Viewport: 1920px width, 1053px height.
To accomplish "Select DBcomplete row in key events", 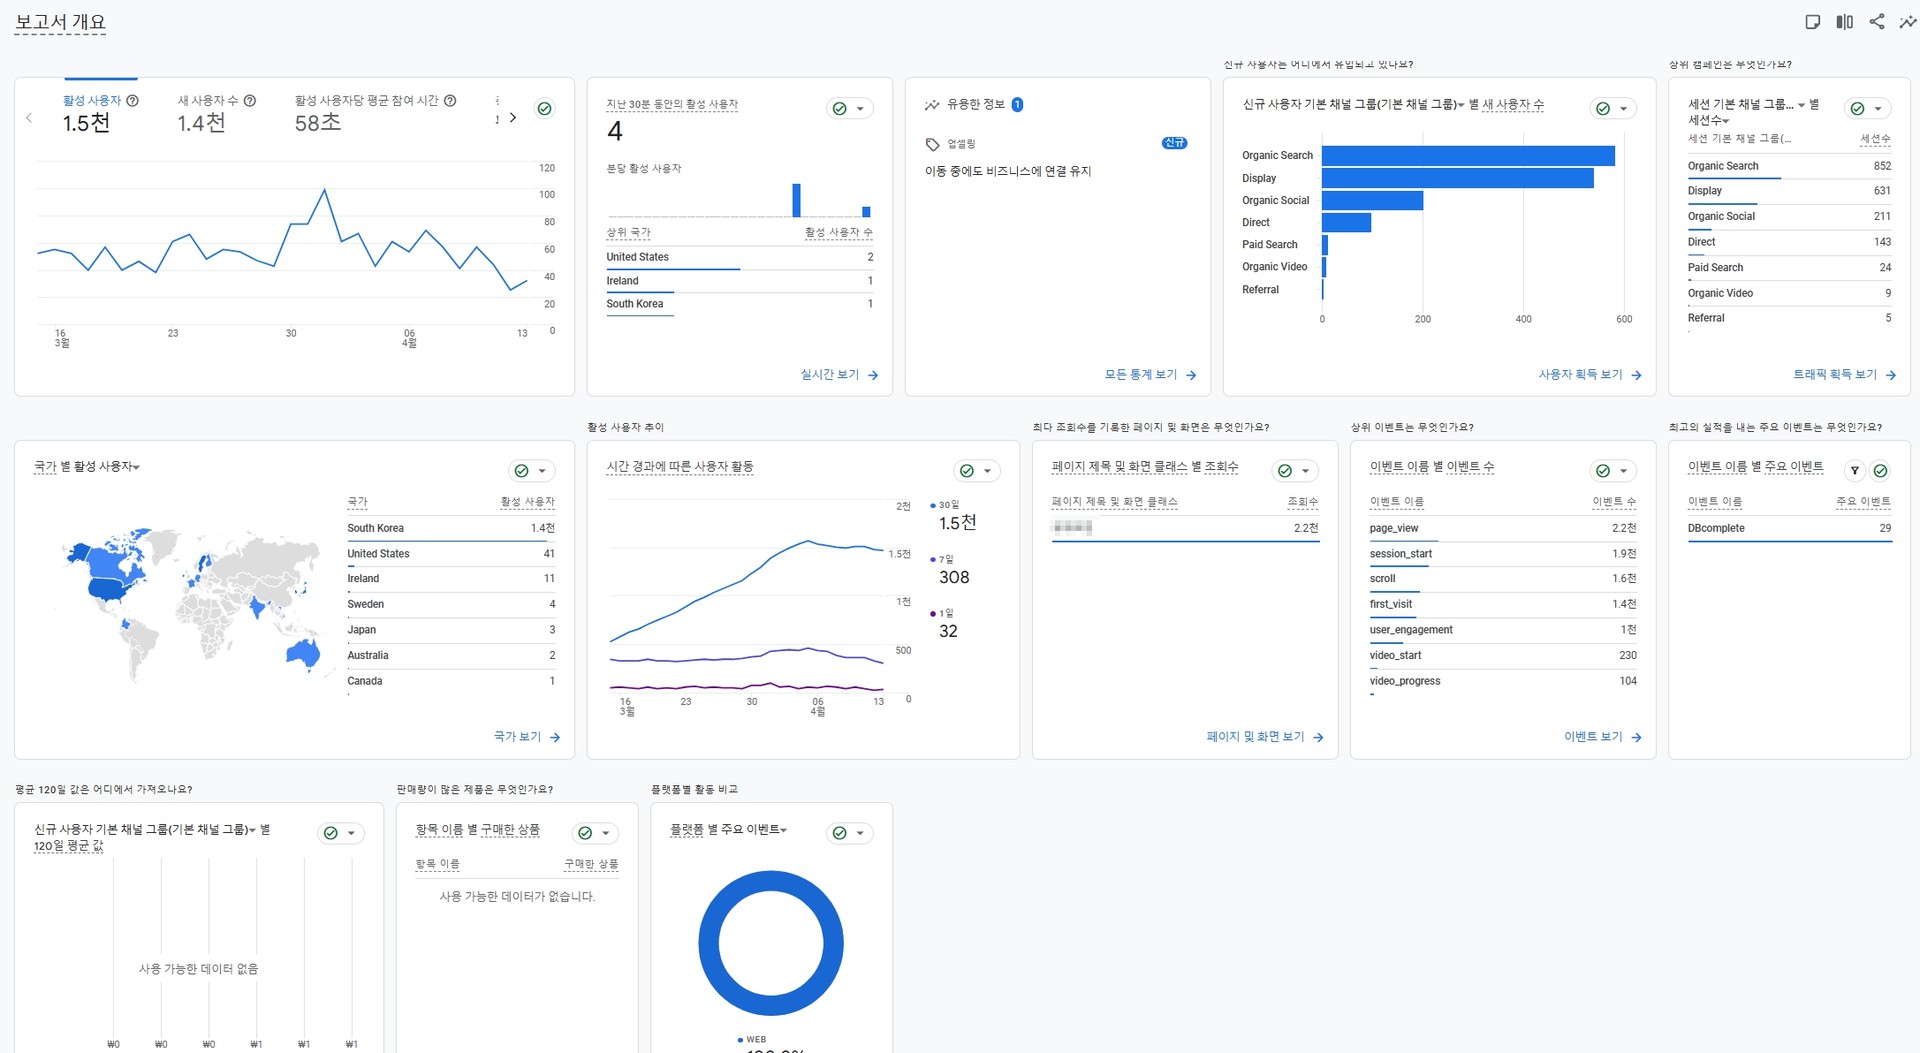I will pos(1789,528).
